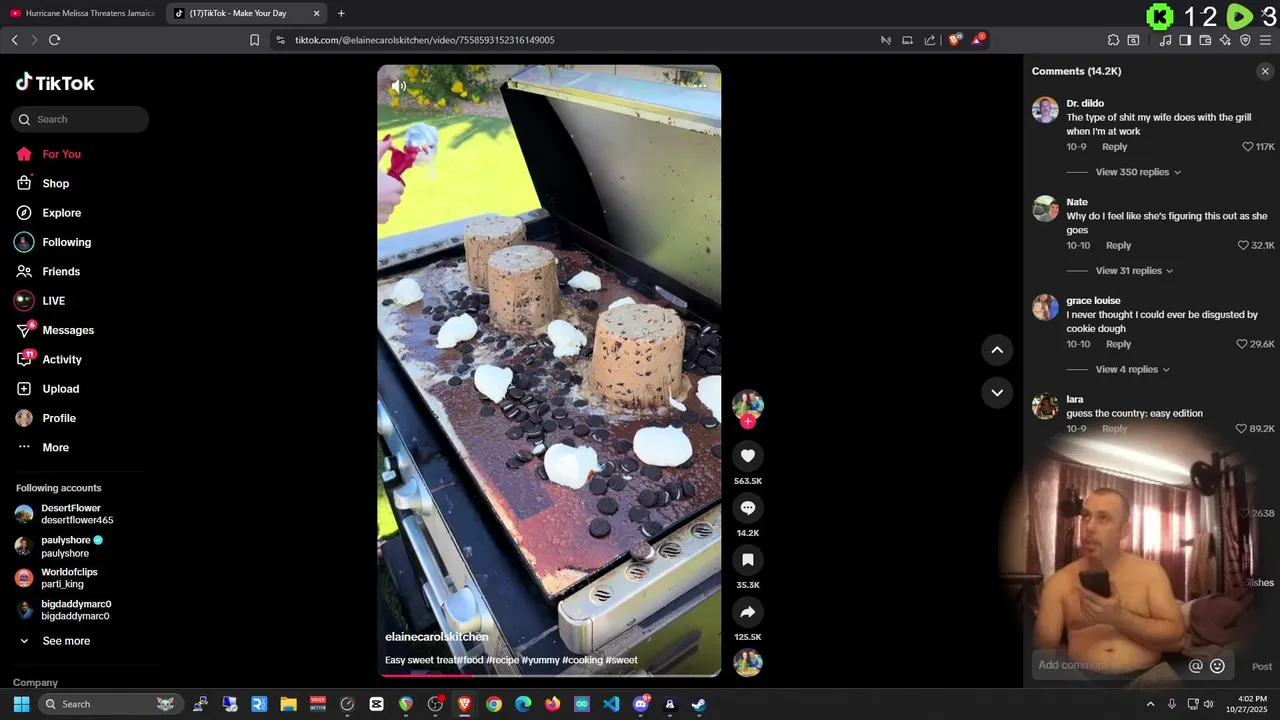This screenshot has width=1280, height=720.
Task: Expand View 350 replies
Action: click(x=1138, y=172)
